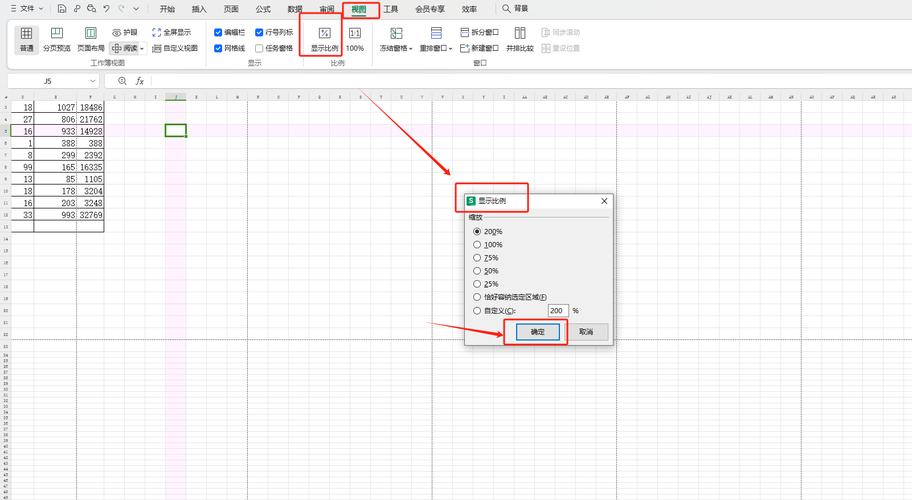Screen dimensions: 912x500
Task: Expand the 冻结窗格 dropdown arrow
Action: click(x=411, y=49)
